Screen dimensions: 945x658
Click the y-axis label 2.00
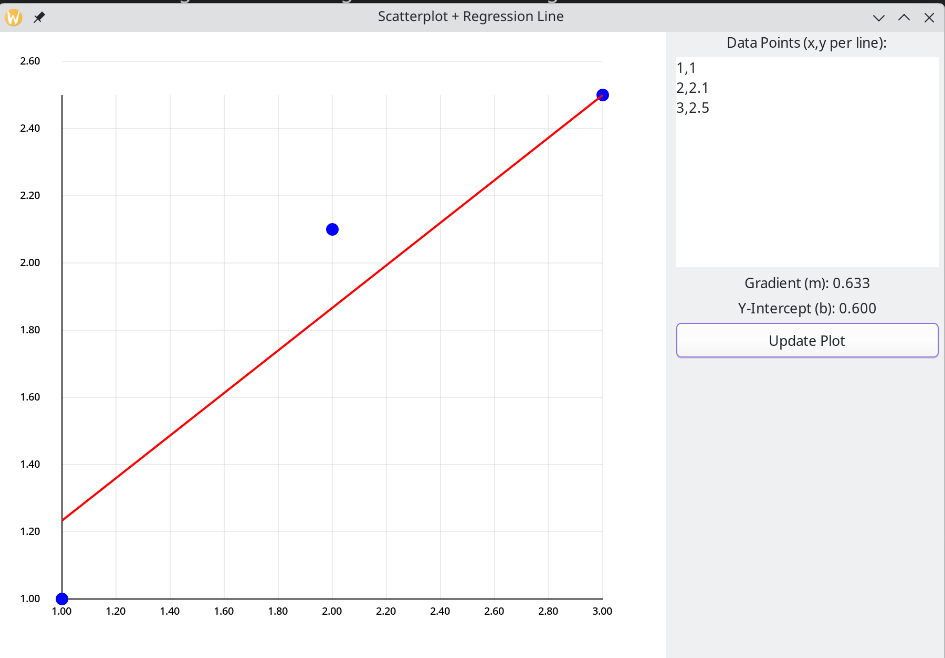(x=30, y=263)
